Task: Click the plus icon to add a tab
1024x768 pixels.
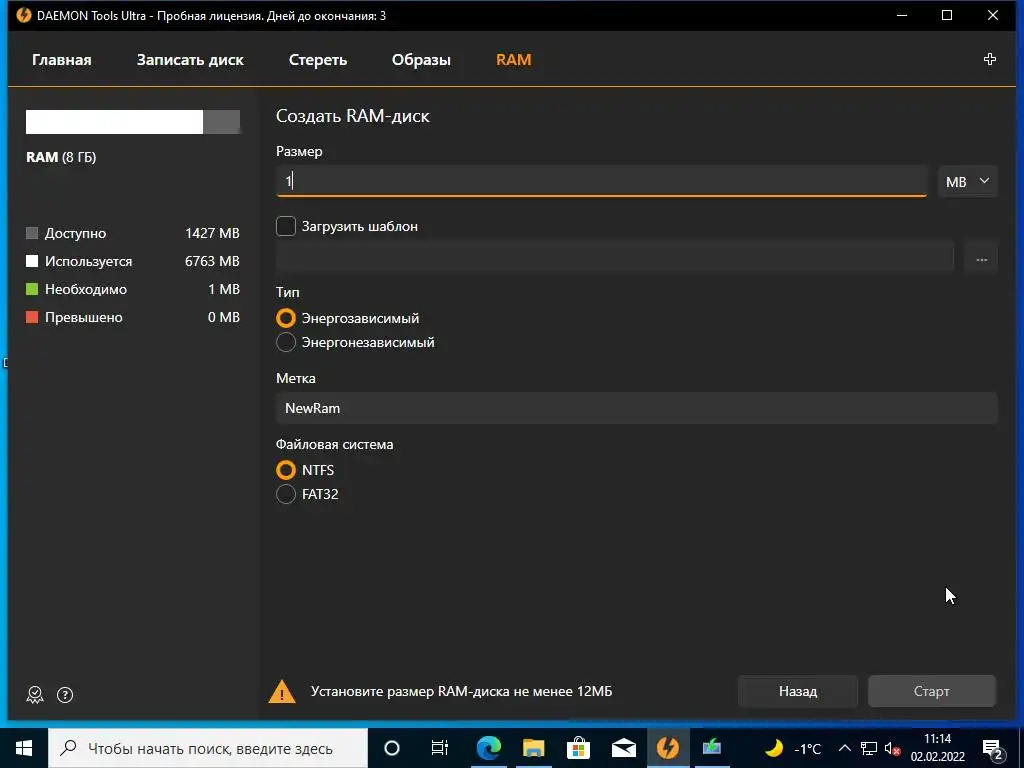Action: [x=989, y=59]
